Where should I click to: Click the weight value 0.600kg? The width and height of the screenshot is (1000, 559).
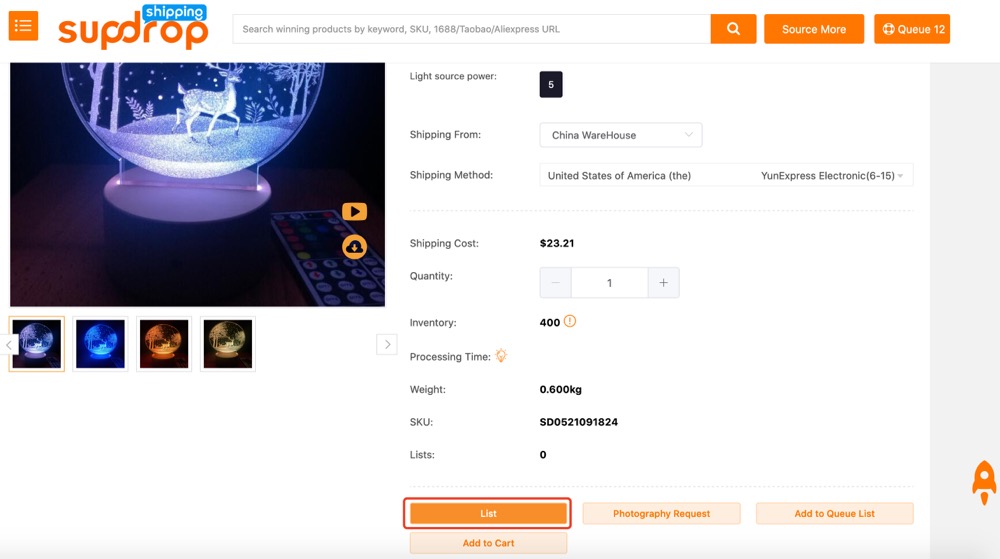coord(561,389)
